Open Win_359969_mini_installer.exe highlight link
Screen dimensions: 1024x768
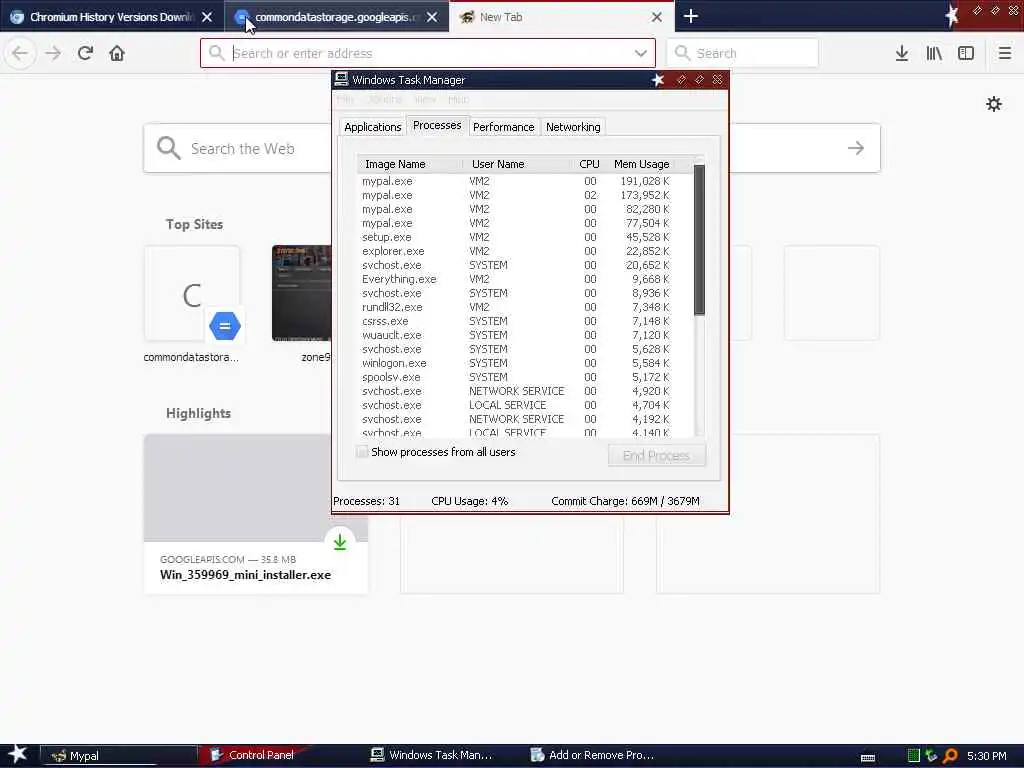click(246, 575)
